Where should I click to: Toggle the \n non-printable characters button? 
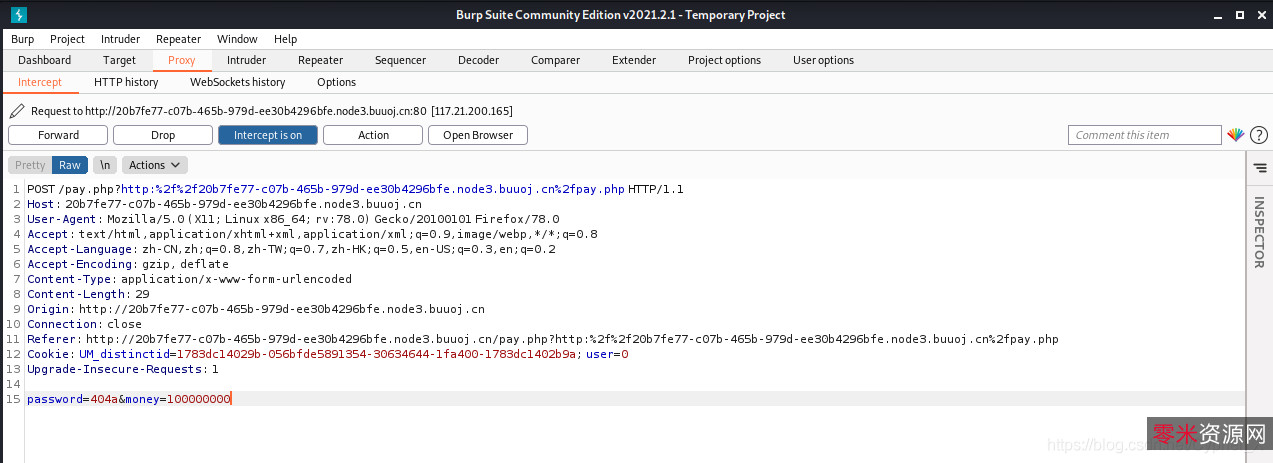click(106, 165)
